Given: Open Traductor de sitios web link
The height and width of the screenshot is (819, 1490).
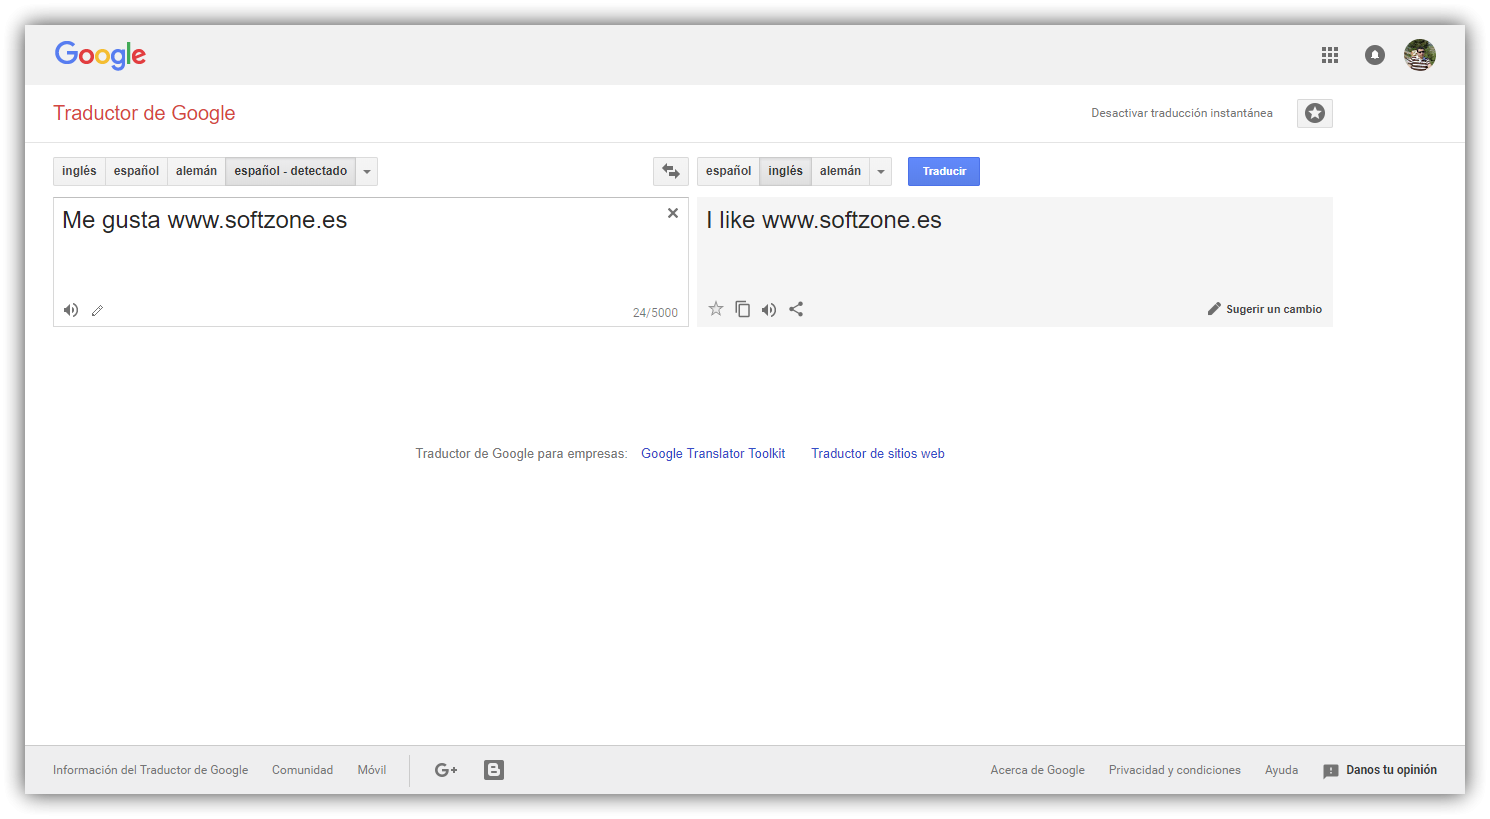Looking at the screenshot, I should (x=878, y=454).
